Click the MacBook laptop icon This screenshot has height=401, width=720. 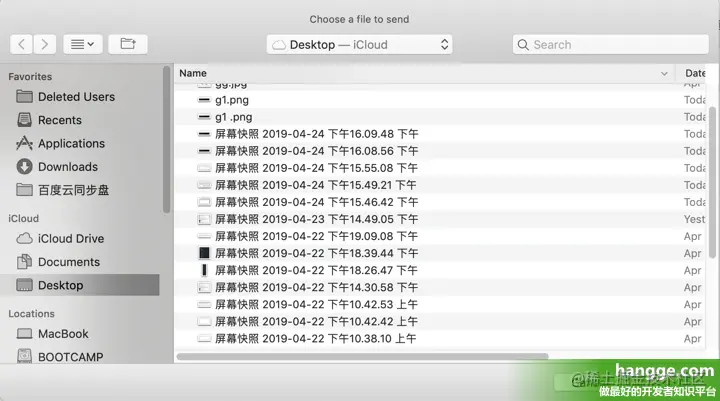click(x=24, y=333)
